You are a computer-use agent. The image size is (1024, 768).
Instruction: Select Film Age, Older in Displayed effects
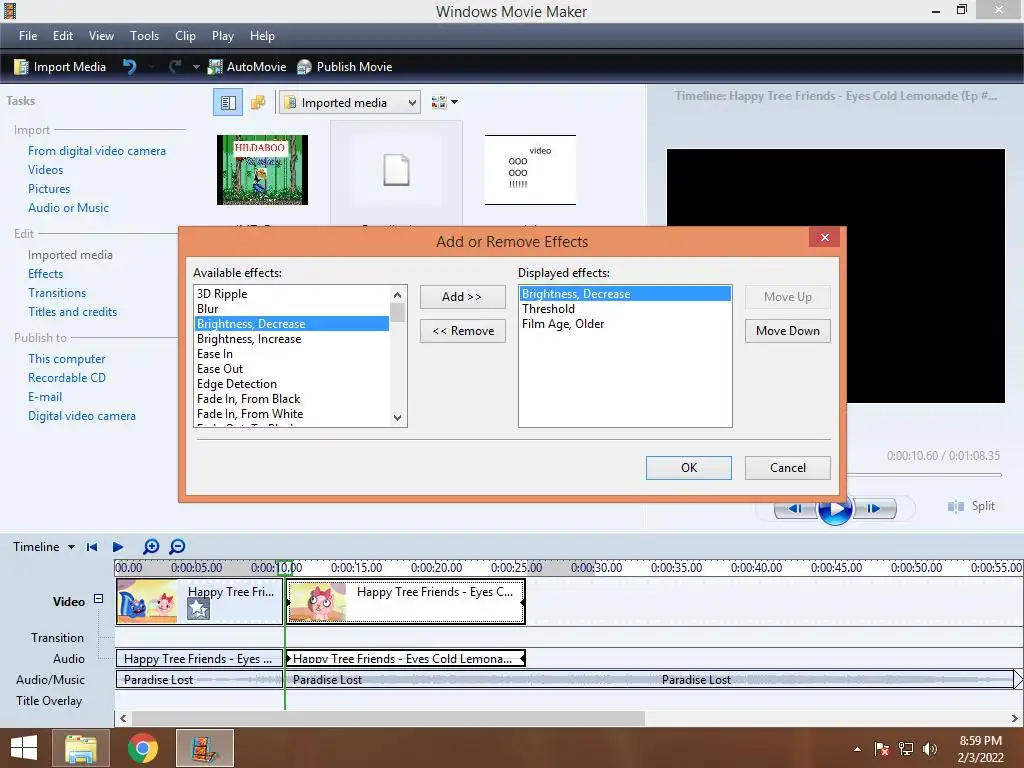(x=625, y=324)
